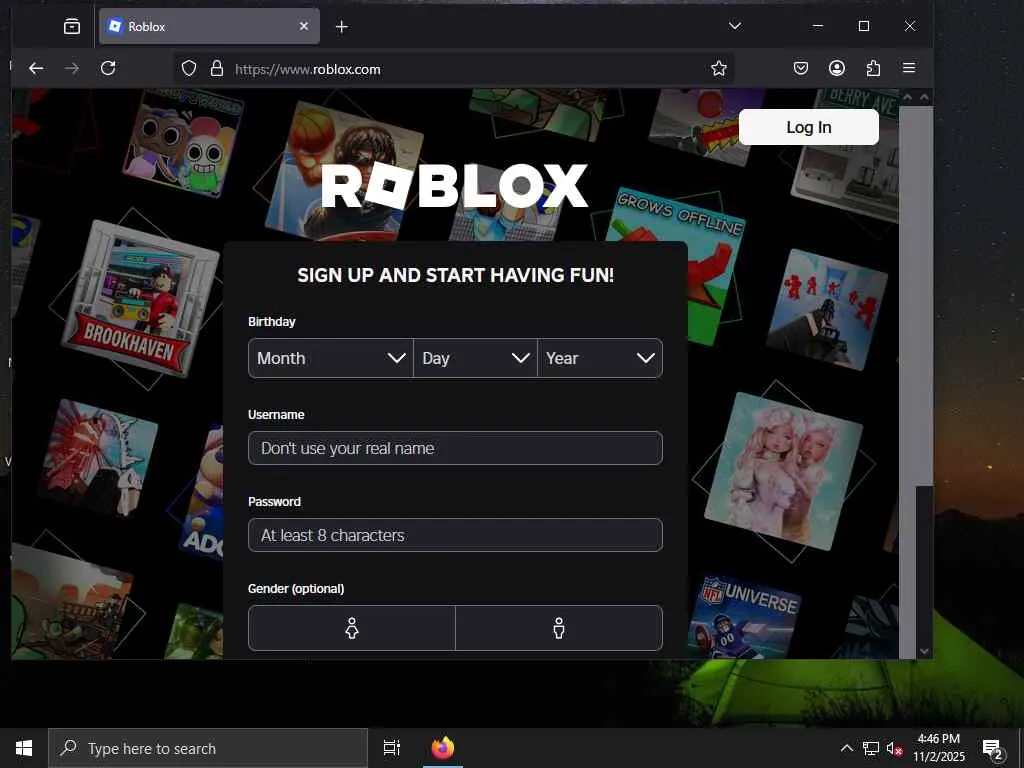
Task: Switch to the Roblox tab
Action: pos(209,26)
